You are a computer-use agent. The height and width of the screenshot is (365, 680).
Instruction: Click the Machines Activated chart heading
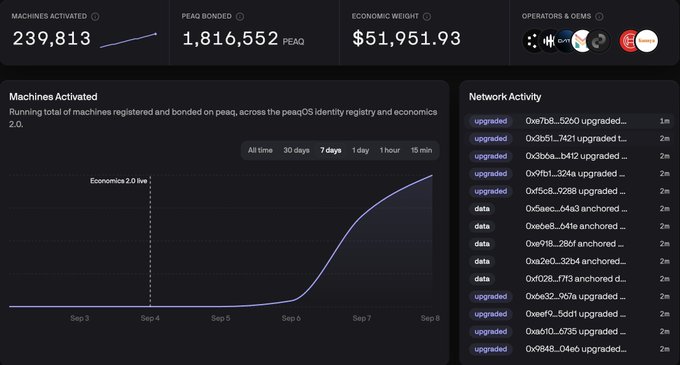tap(53, 97)
